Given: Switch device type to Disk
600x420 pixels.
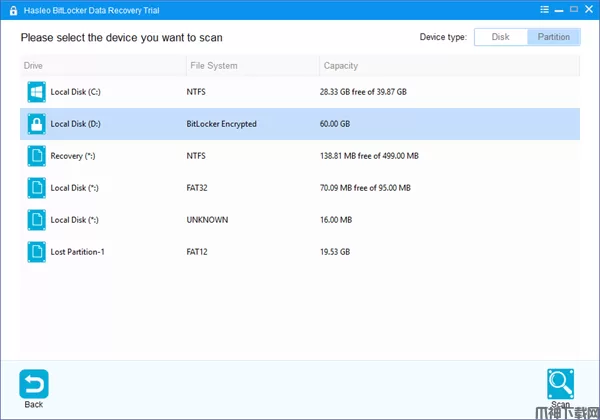Looking at the screenshot, I should [500, 37].
